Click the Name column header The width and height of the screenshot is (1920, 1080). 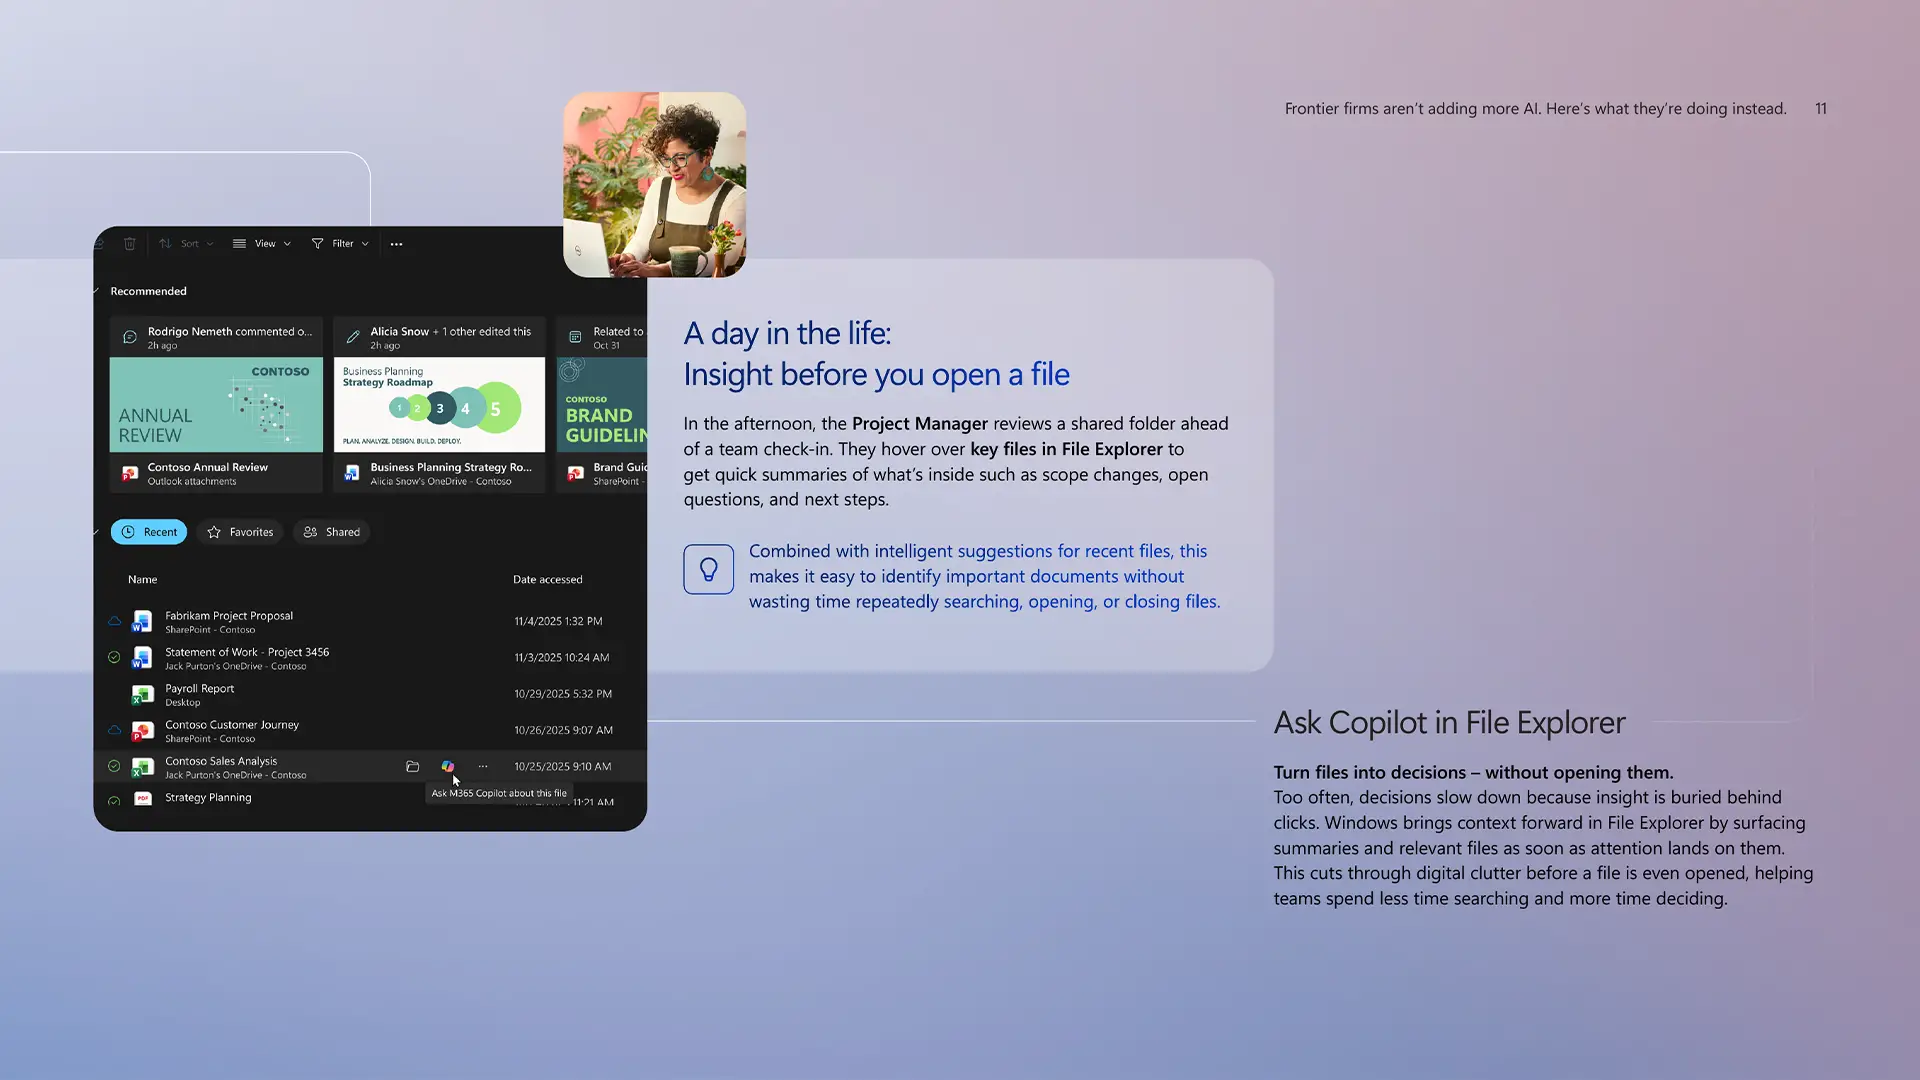pyautogui.click(x=142, y=580)
